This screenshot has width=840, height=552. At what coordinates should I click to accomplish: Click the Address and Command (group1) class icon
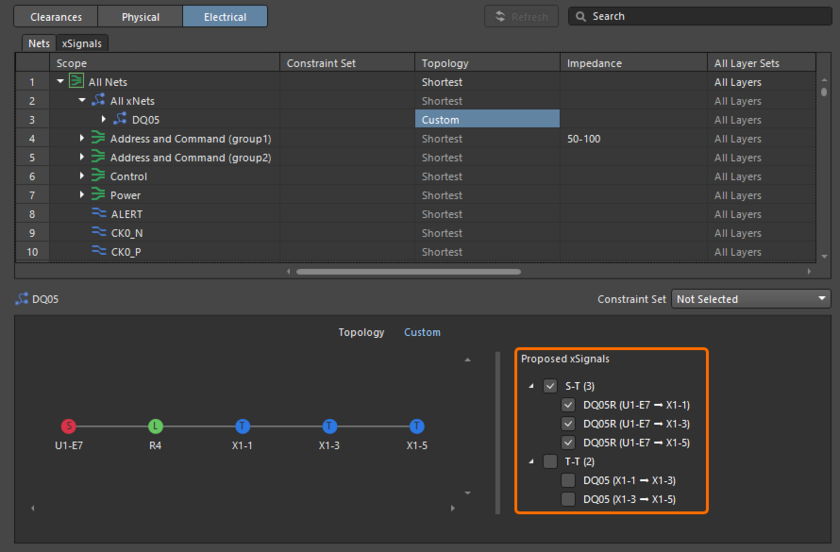[98, 138]
